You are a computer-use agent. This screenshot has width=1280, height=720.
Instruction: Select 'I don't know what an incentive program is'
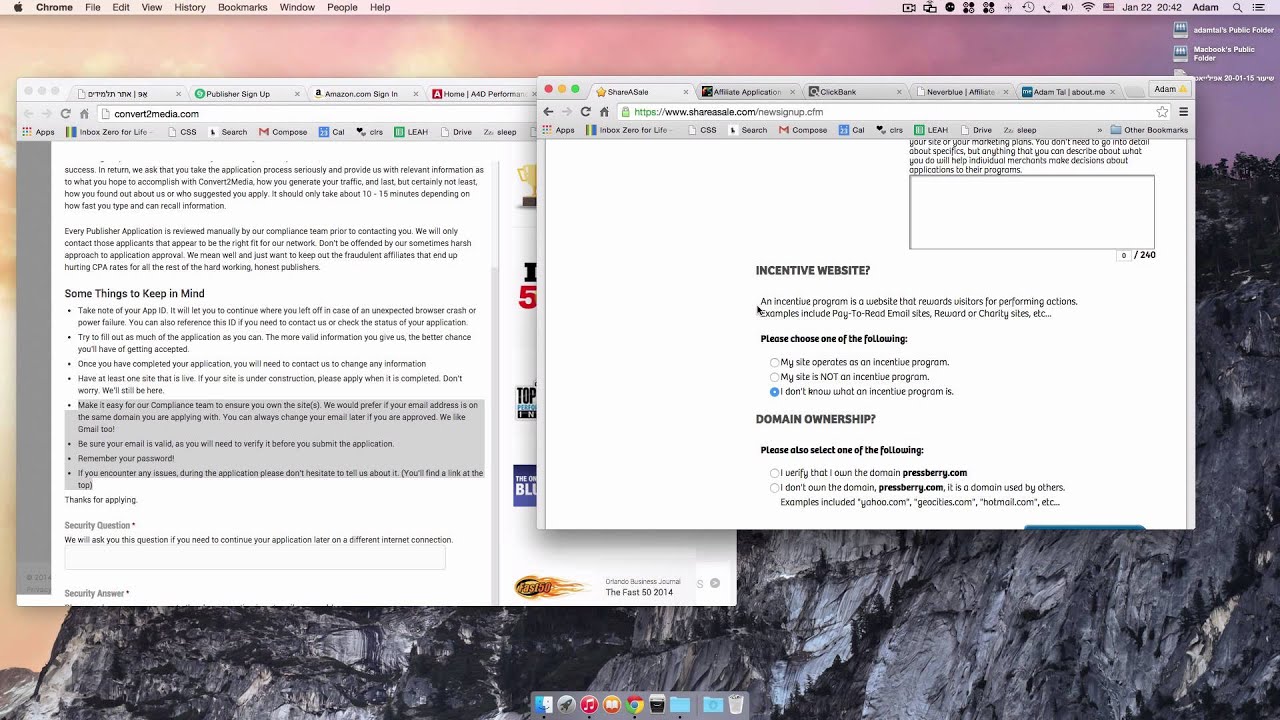pyautogui.click(x=774, y=392)
